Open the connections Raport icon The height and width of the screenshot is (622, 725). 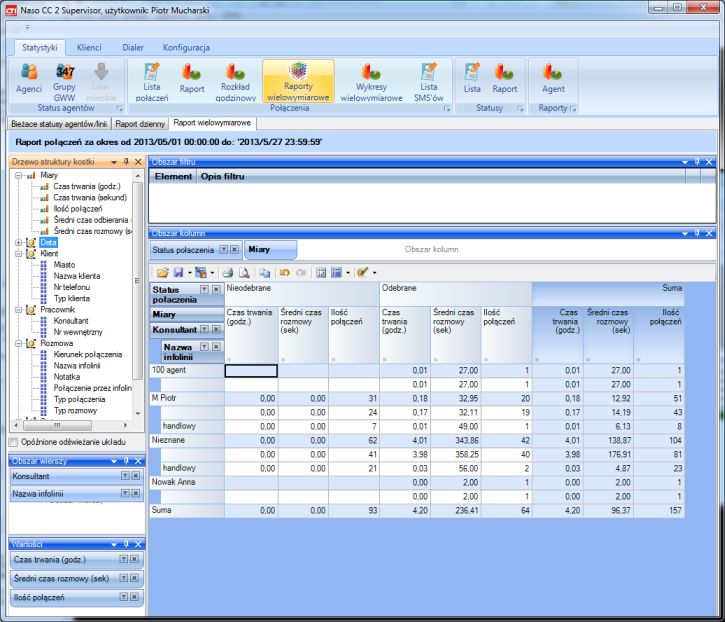coord(191,79)
